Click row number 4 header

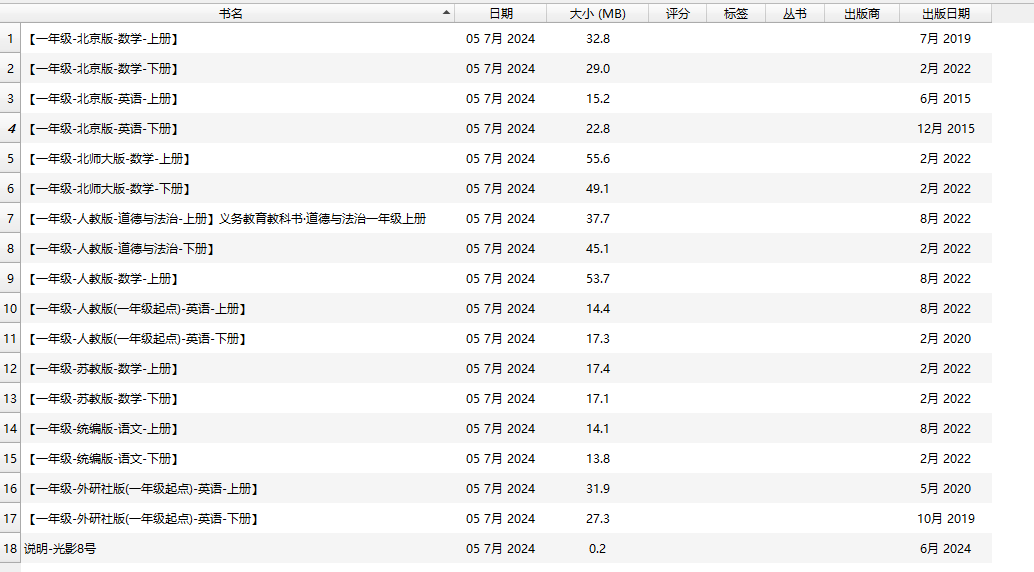point(11,129)
